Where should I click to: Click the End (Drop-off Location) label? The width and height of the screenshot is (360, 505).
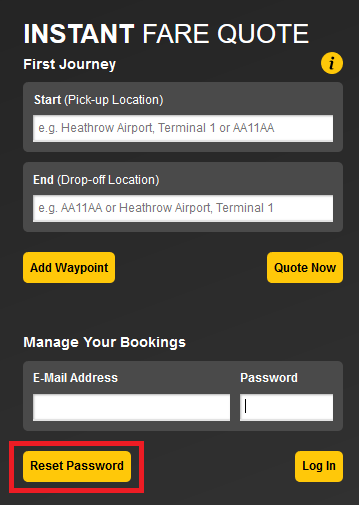(96, 180)
